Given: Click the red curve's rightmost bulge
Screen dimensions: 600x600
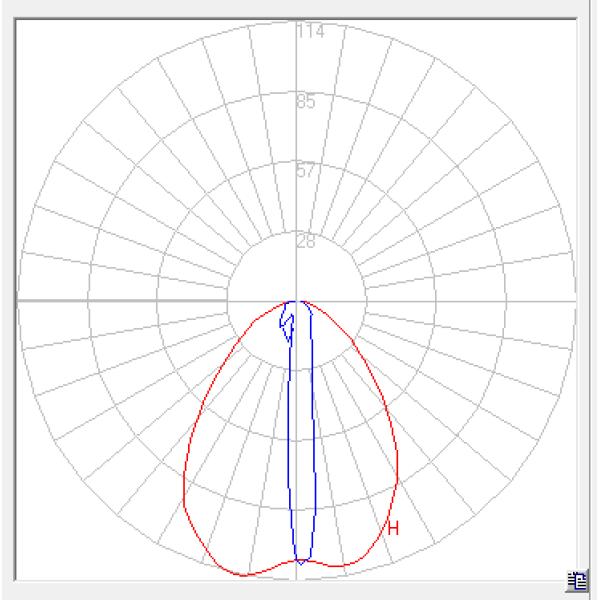Looking at the screenshot, I should [x=399, y=470].
